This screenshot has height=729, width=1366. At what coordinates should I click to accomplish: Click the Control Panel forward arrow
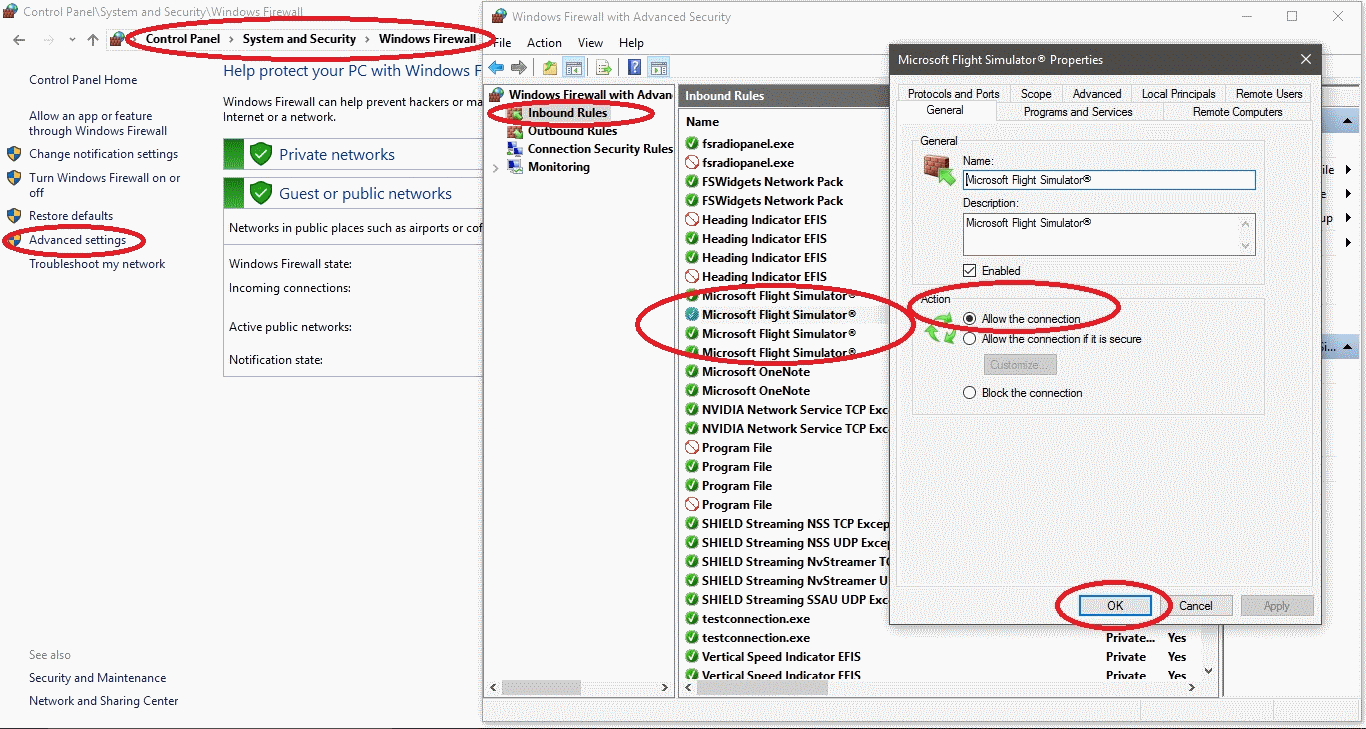pyautogui.click(x=48, y=40)
